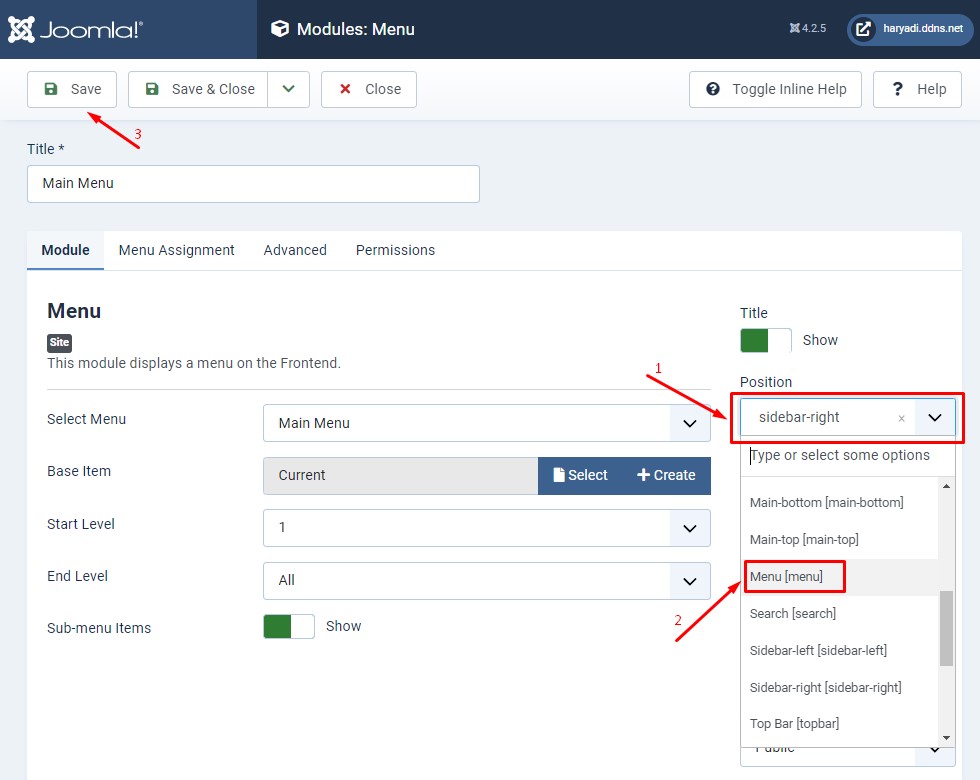Click the Joomla 4.2.5 version indicator
Image resolution: width=980 pixels, height=780 pixels.
(807, 29)
